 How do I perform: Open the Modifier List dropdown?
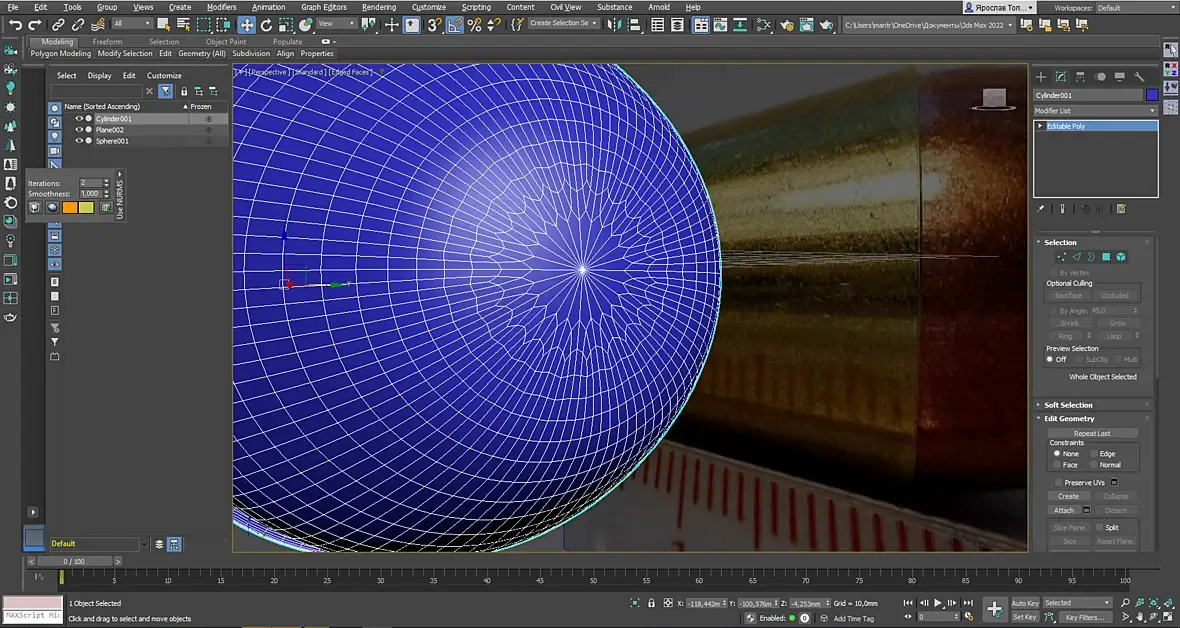tap(1095, 111)
